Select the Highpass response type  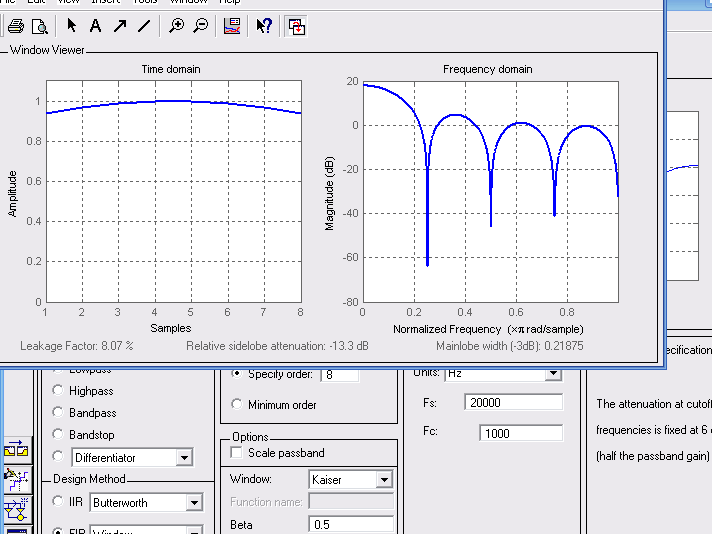click(58, 391)
